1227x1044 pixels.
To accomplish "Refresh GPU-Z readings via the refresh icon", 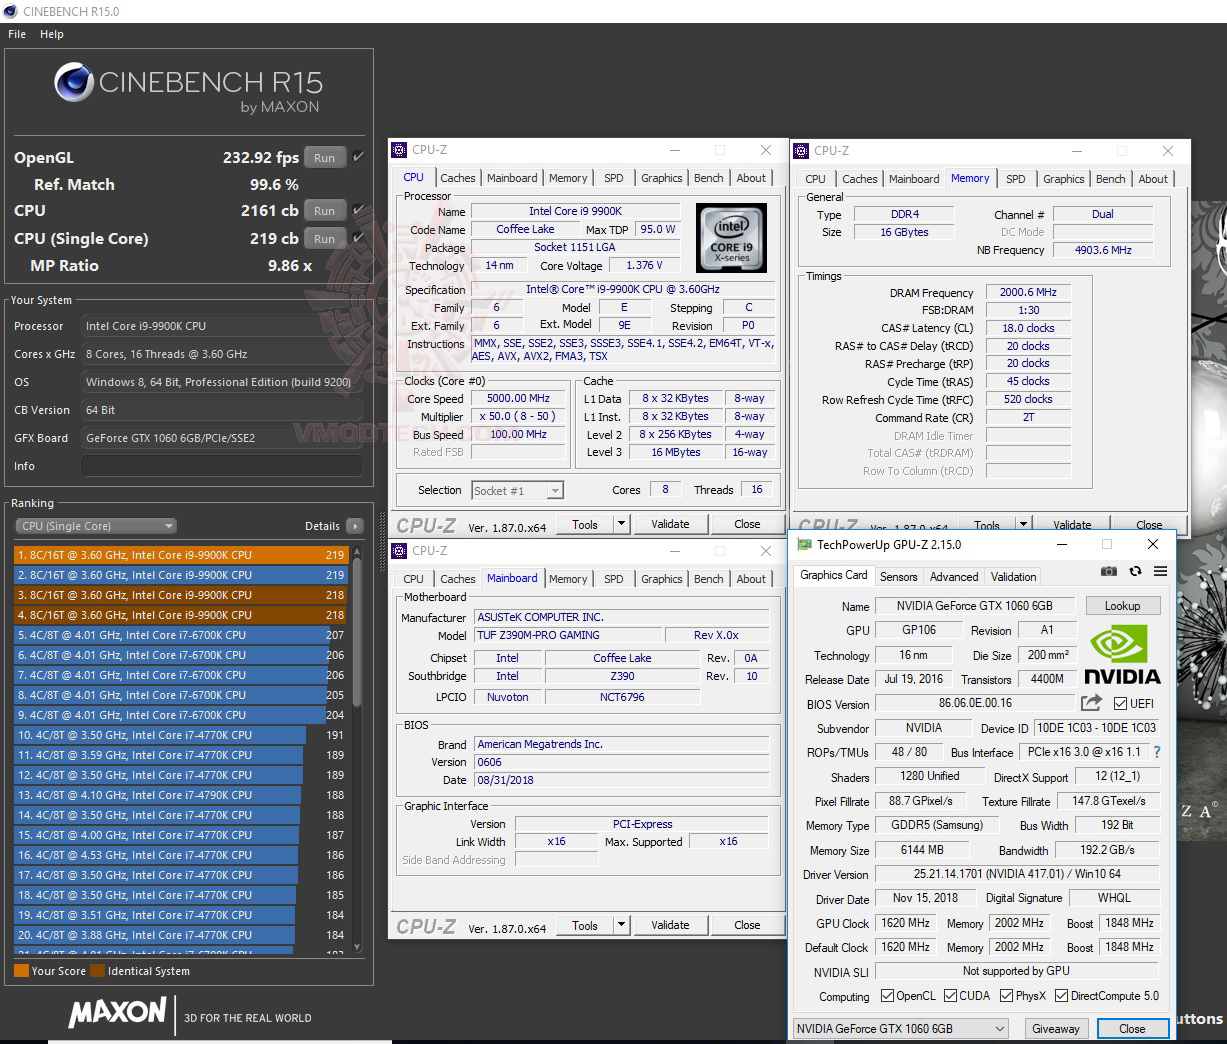I will [x=1135, y=571].
